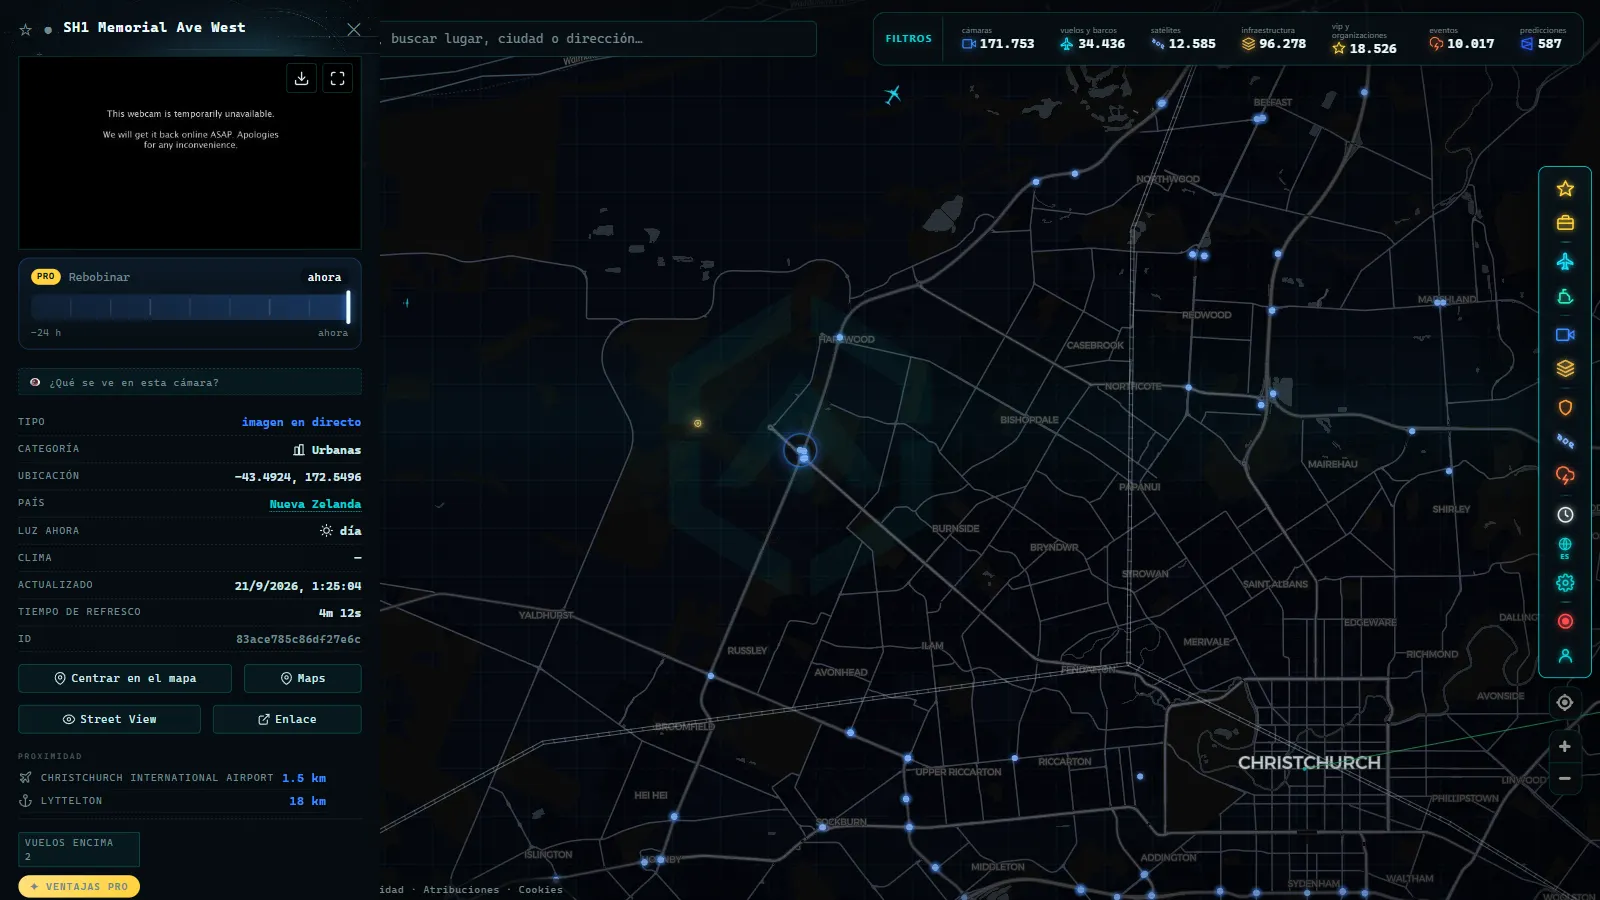The image size is (1600, 900).
Task: Star the SH1 Memorial Ave West camera
Action: pos(26,30)
